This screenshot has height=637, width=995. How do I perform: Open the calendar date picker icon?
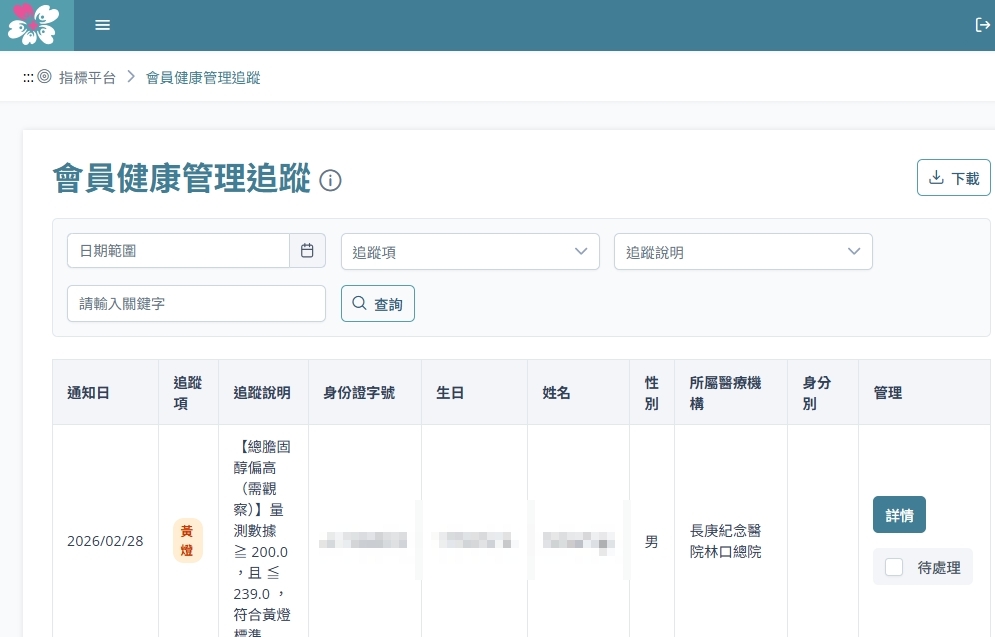coord(307,251)
